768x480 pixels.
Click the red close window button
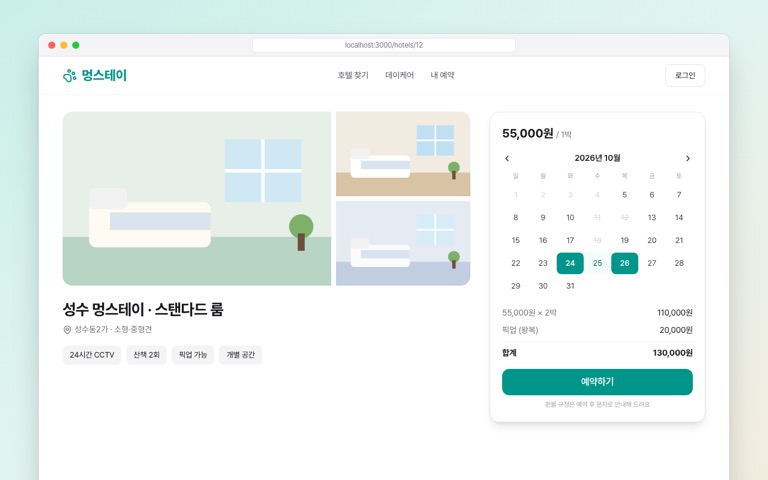pos(51,45)
